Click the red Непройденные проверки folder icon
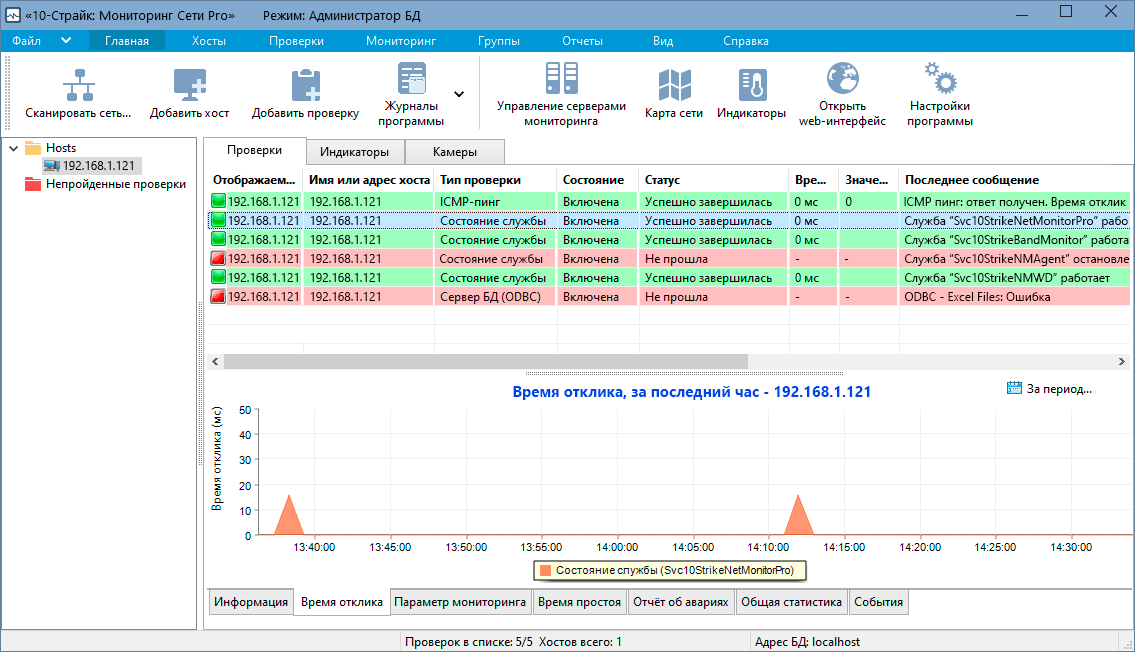This screenshot has height=652, width=1135. pyautogui.click(x=33, y=184)
